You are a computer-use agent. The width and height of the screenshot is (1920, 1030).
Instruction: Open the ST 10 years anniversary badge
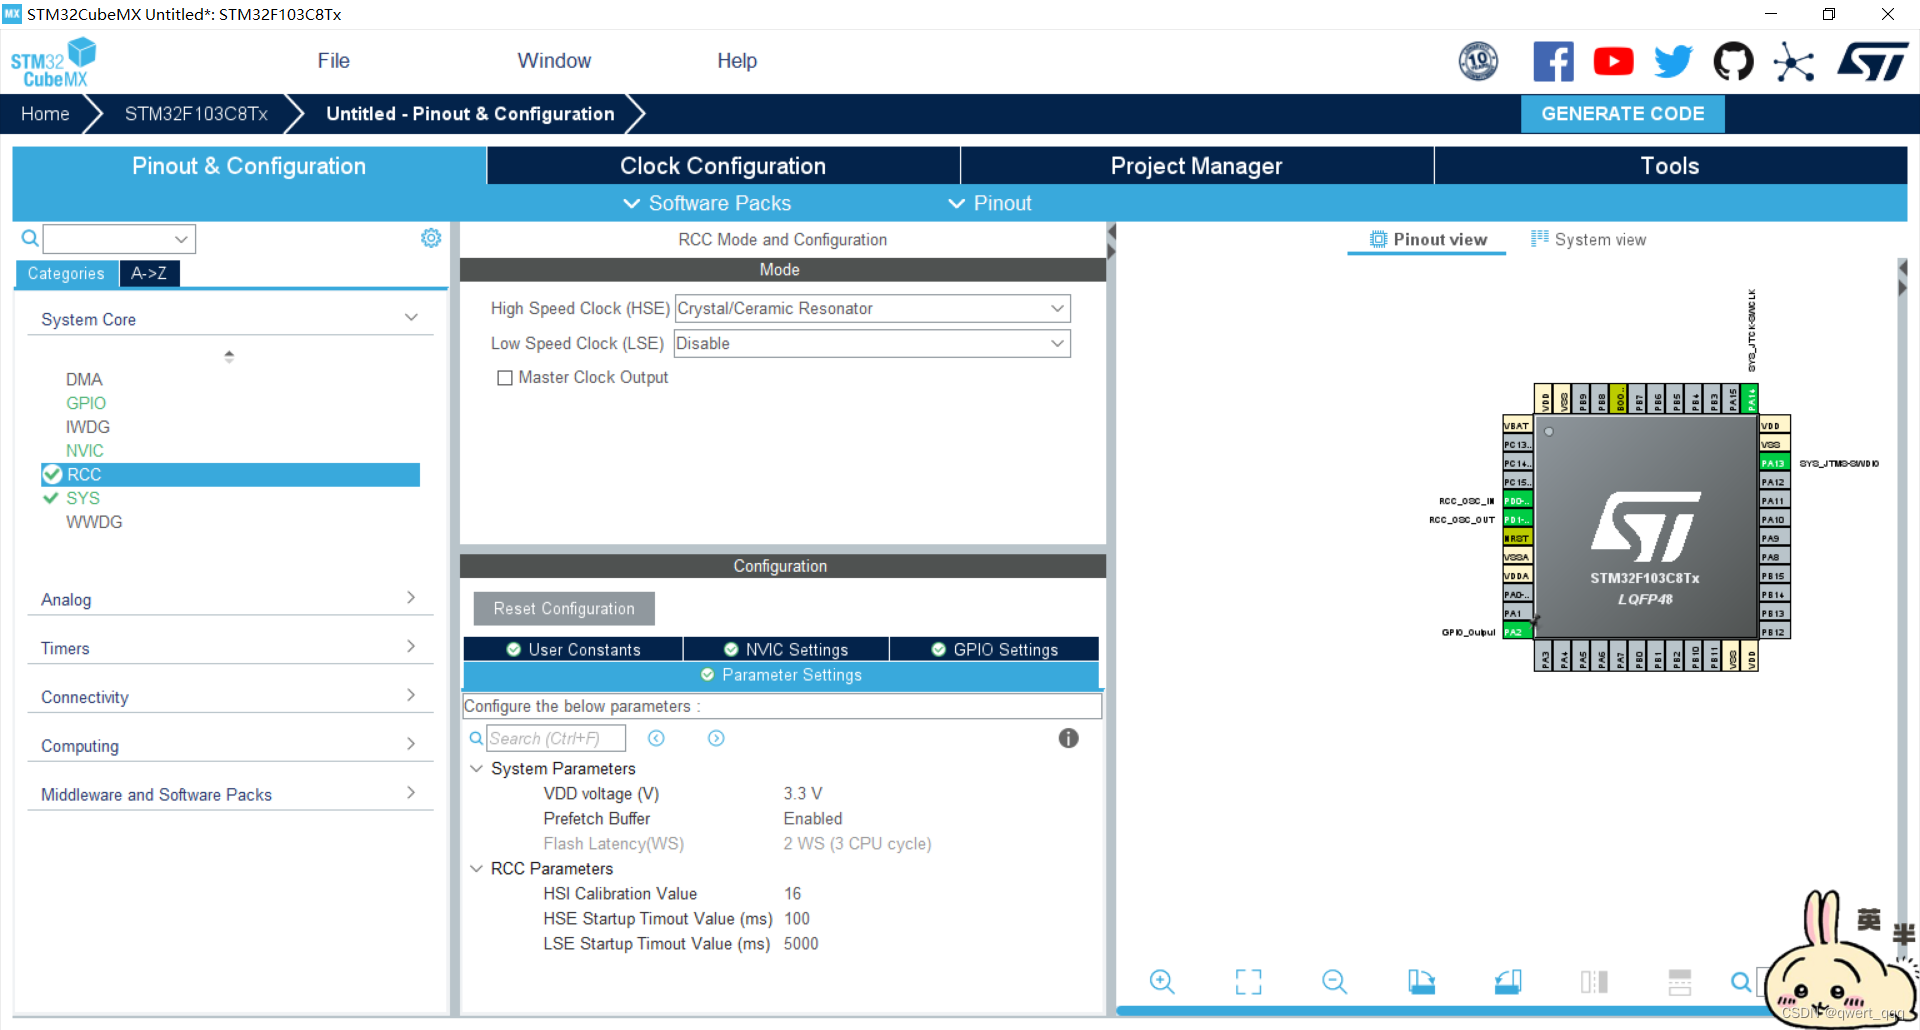[1478, 61]
